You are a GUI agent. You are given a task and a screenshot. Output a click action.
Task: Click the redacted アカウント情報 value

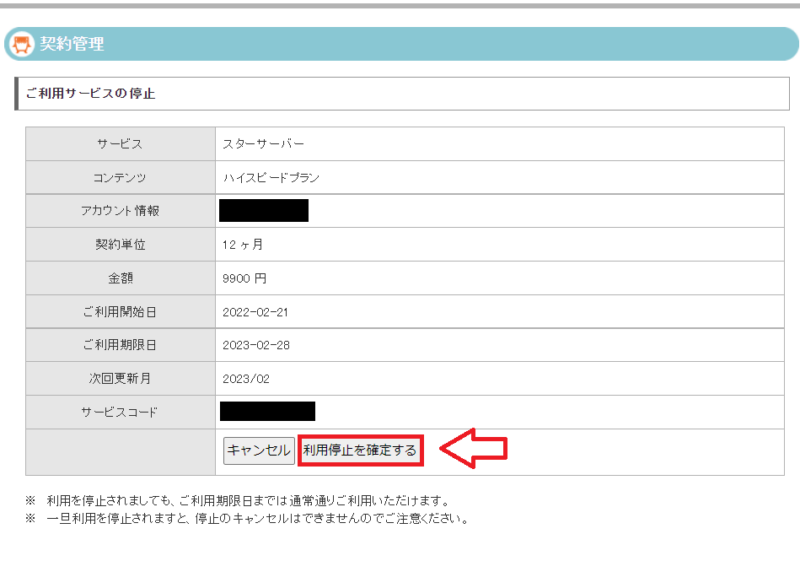coord(263,211)
